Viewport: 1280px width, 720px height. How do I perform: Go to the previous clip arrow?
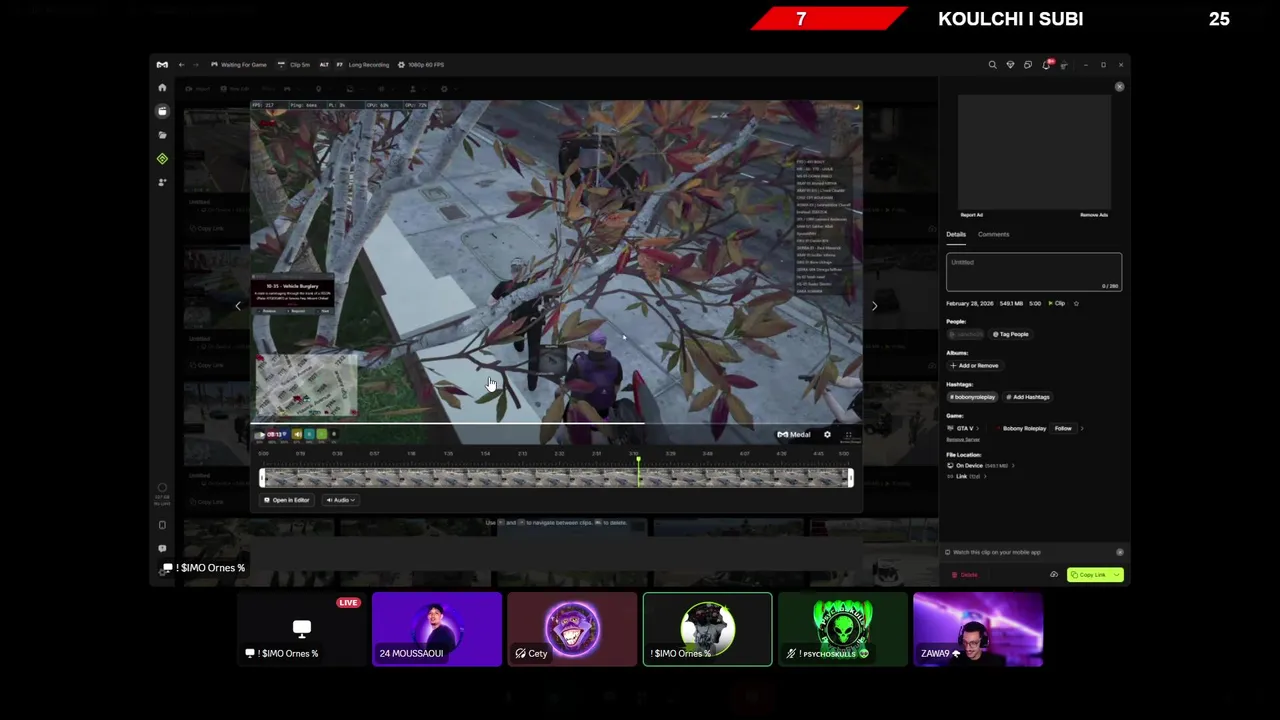(238, 306)
